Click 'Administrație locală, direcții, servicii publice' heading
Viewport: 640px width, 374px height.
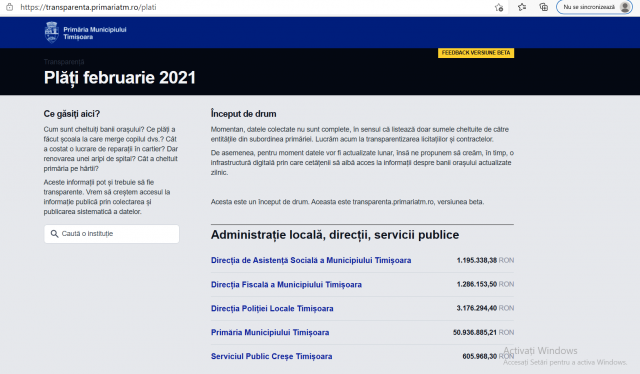[335, 235]
